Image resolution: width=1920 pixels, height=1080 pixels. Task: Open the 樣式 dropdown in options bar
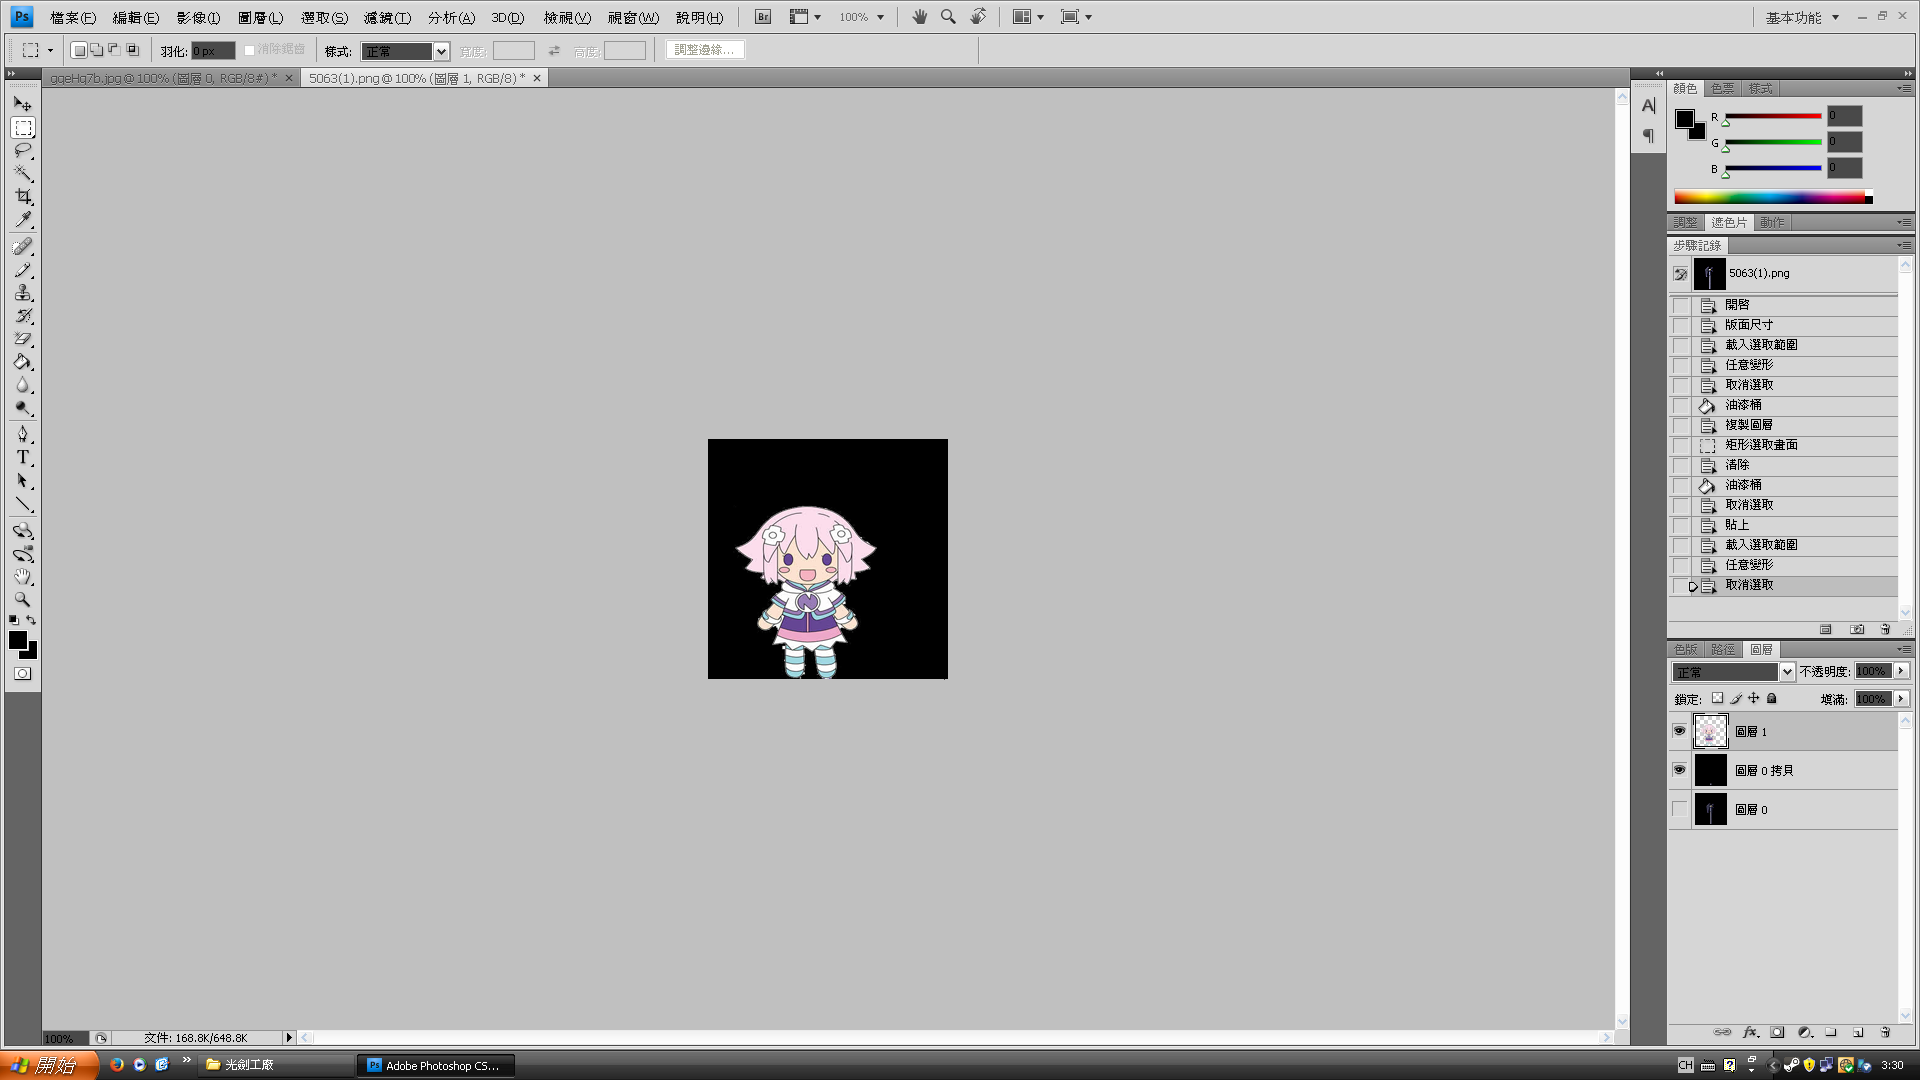[440, 51]
